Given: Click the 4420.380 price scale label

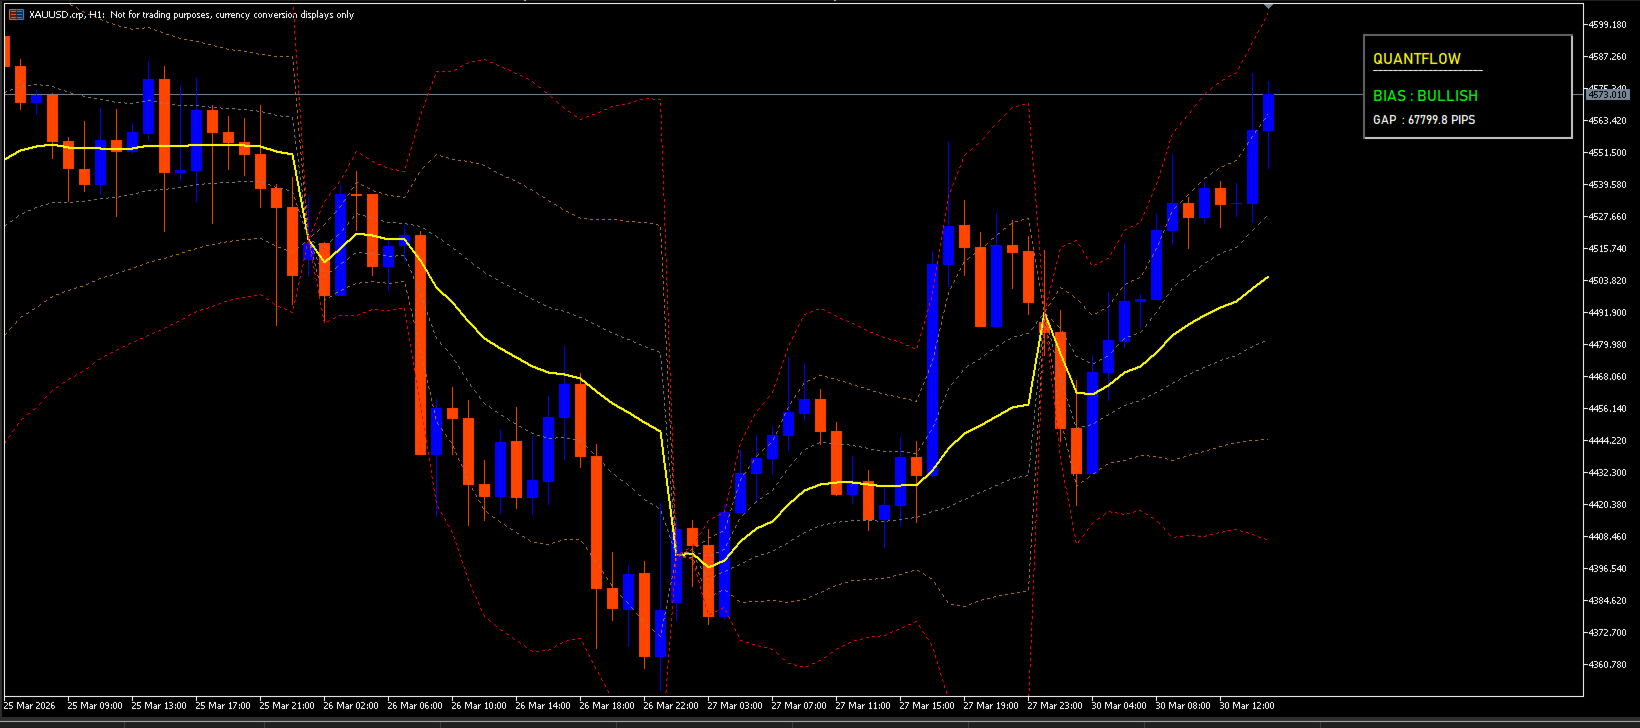Looking at the screenshot, I should click(x=1607, y=505).
